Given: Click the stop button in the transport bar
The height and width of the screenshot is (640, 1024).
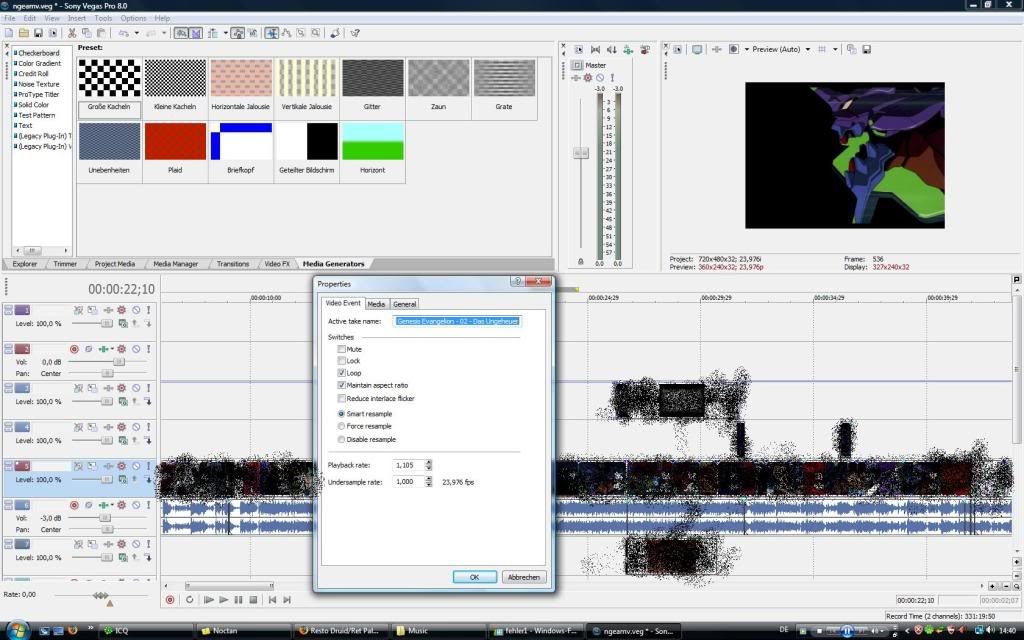Looking at the screenshot, I should pos(253,600).
